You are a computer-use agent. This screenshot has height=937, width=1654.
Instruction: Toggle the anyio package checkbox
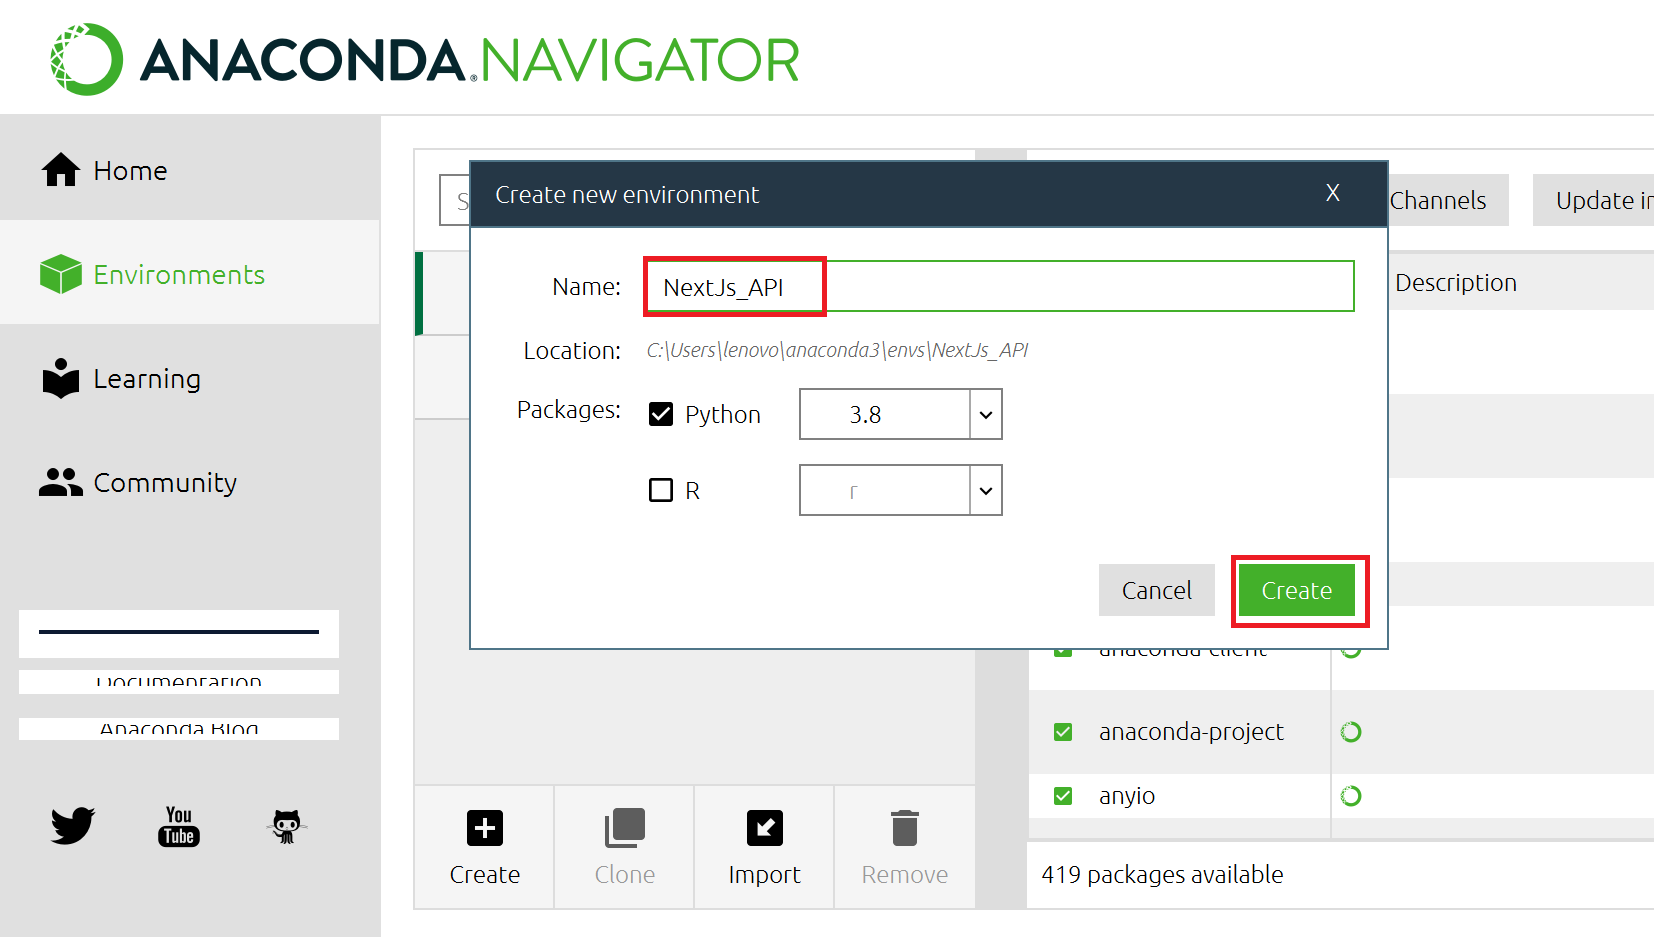click(1063, 796)
